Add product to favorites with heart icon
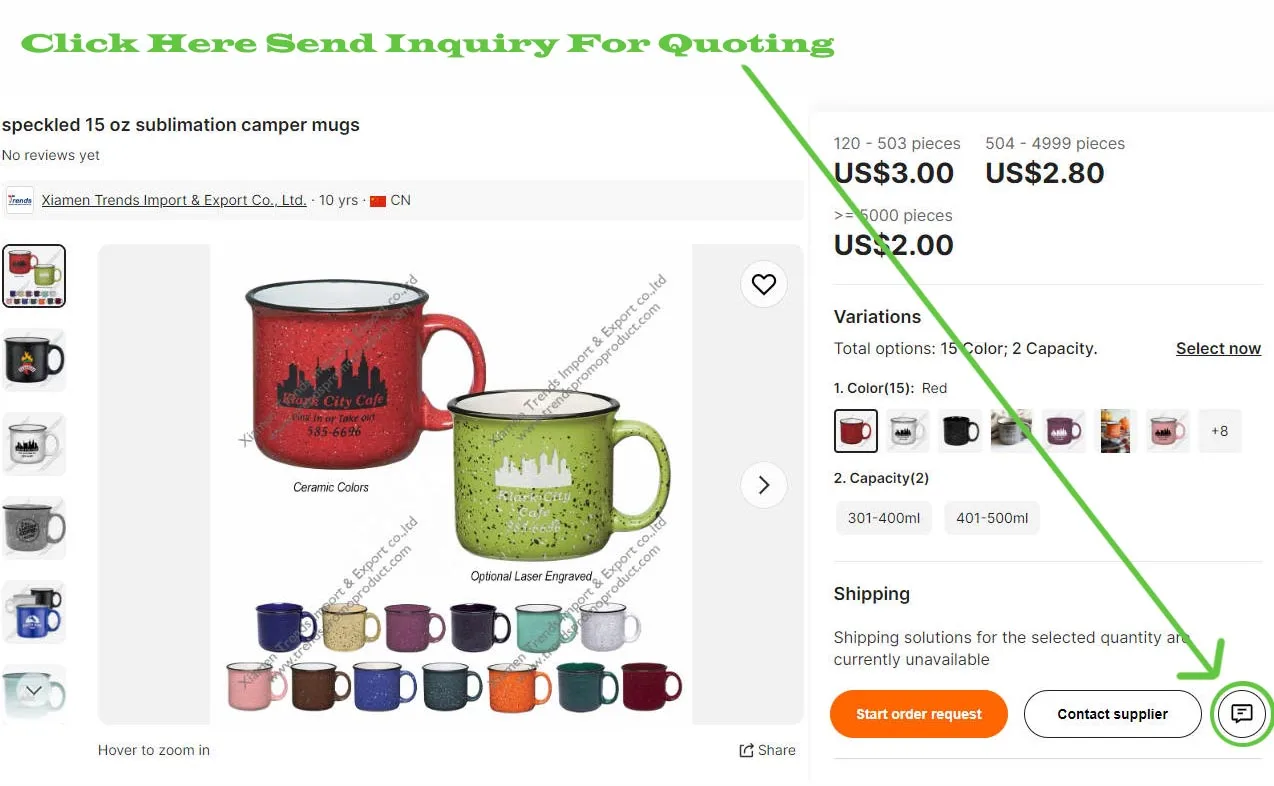This screenshot has width=1274, height=786. (x=764, y=285)
